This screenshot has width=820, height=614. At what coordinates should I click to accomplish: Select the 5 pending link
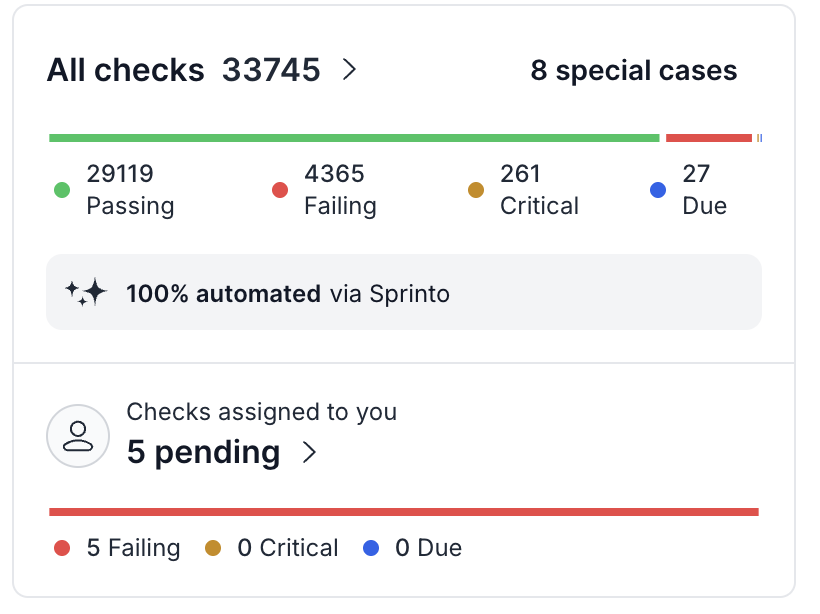click(x=203, y=452)
